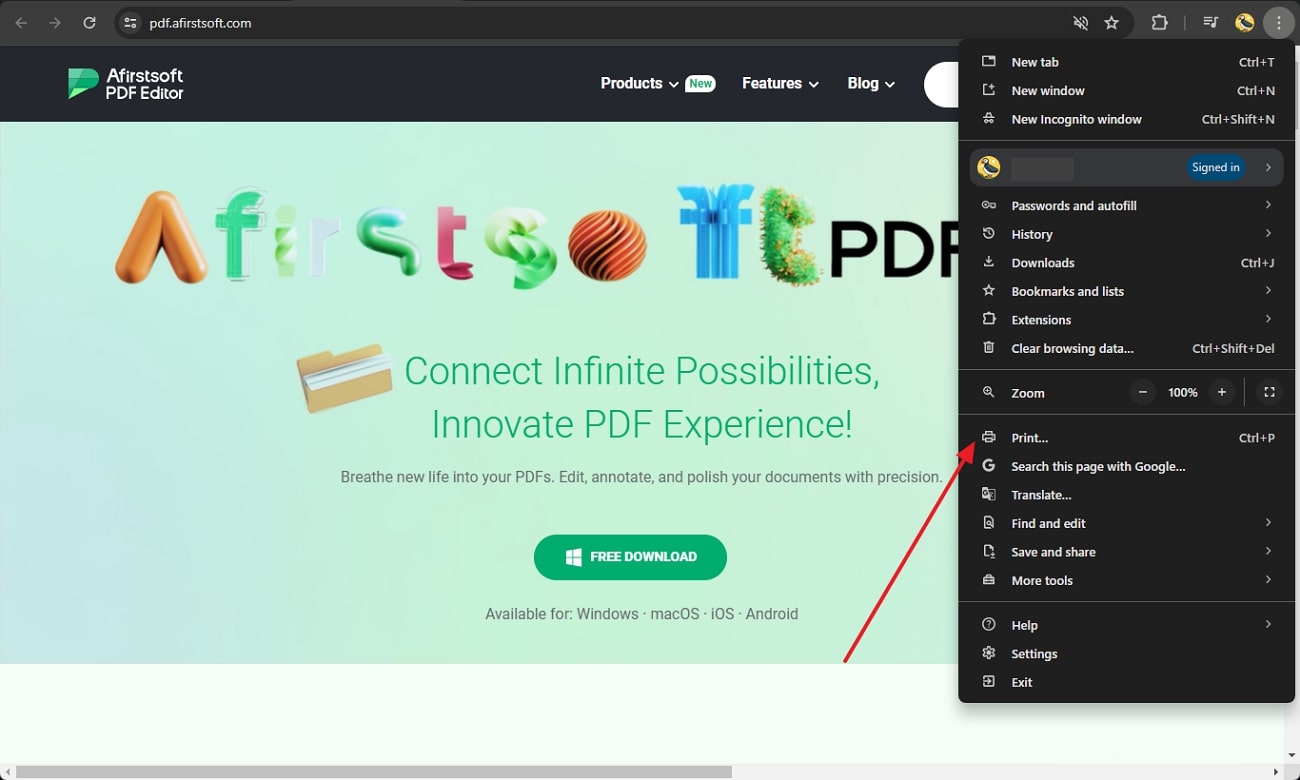Expand the Blog dropdown in site navigation
The height and width of the screenshot is (780, 1300).
[871, 84]
